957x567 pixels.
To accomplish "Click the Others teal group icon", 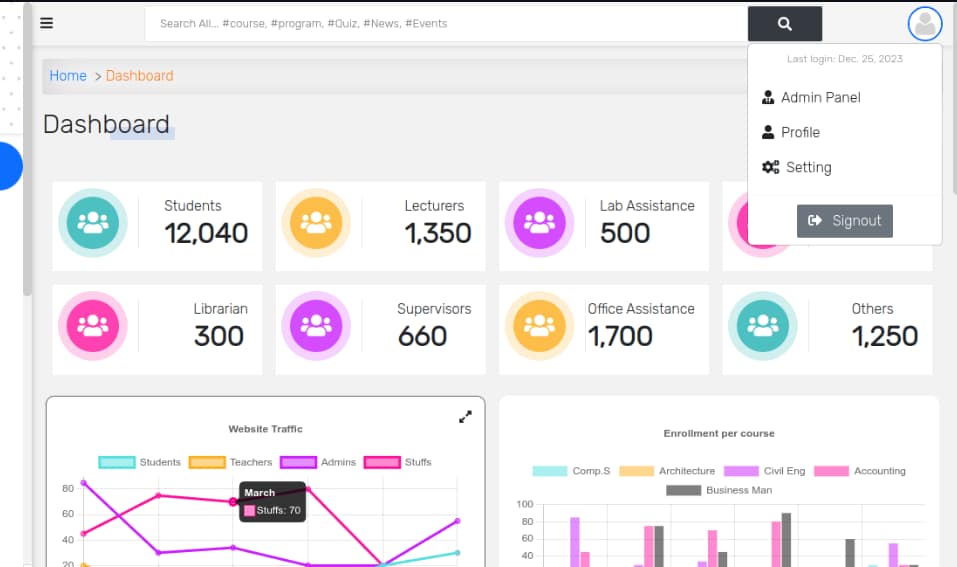I will [762, 327].
